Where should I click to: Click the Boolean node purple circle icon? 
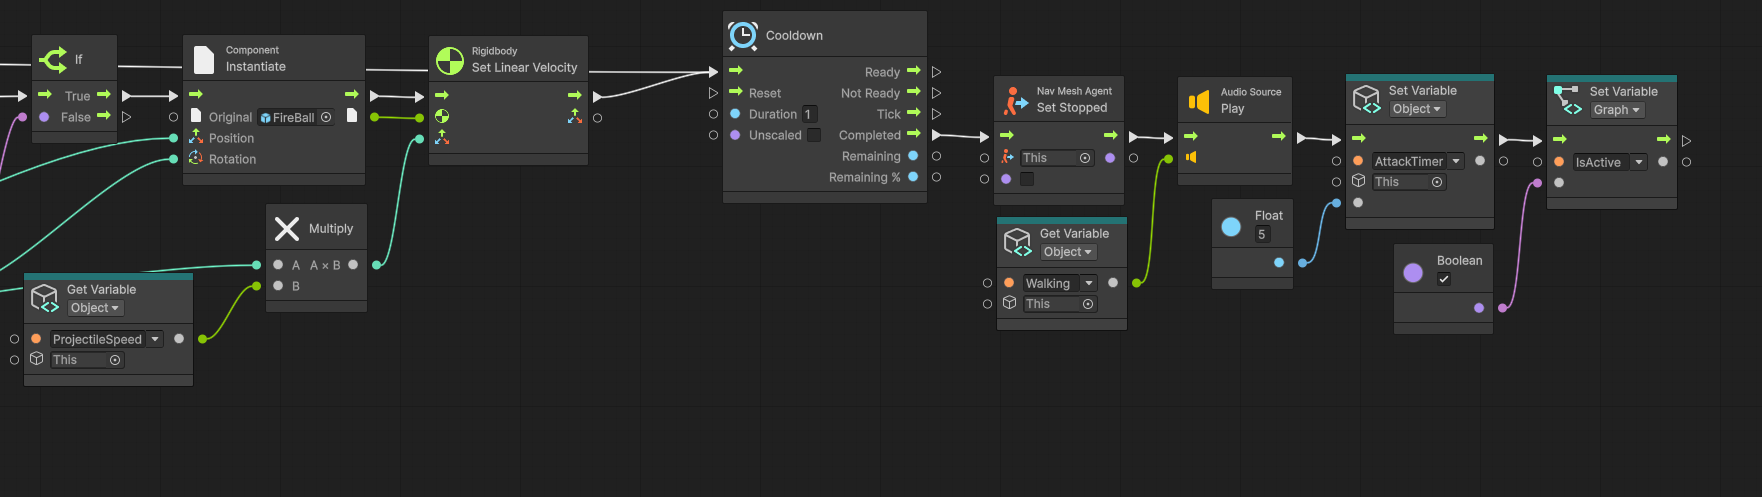(1413, 272)
